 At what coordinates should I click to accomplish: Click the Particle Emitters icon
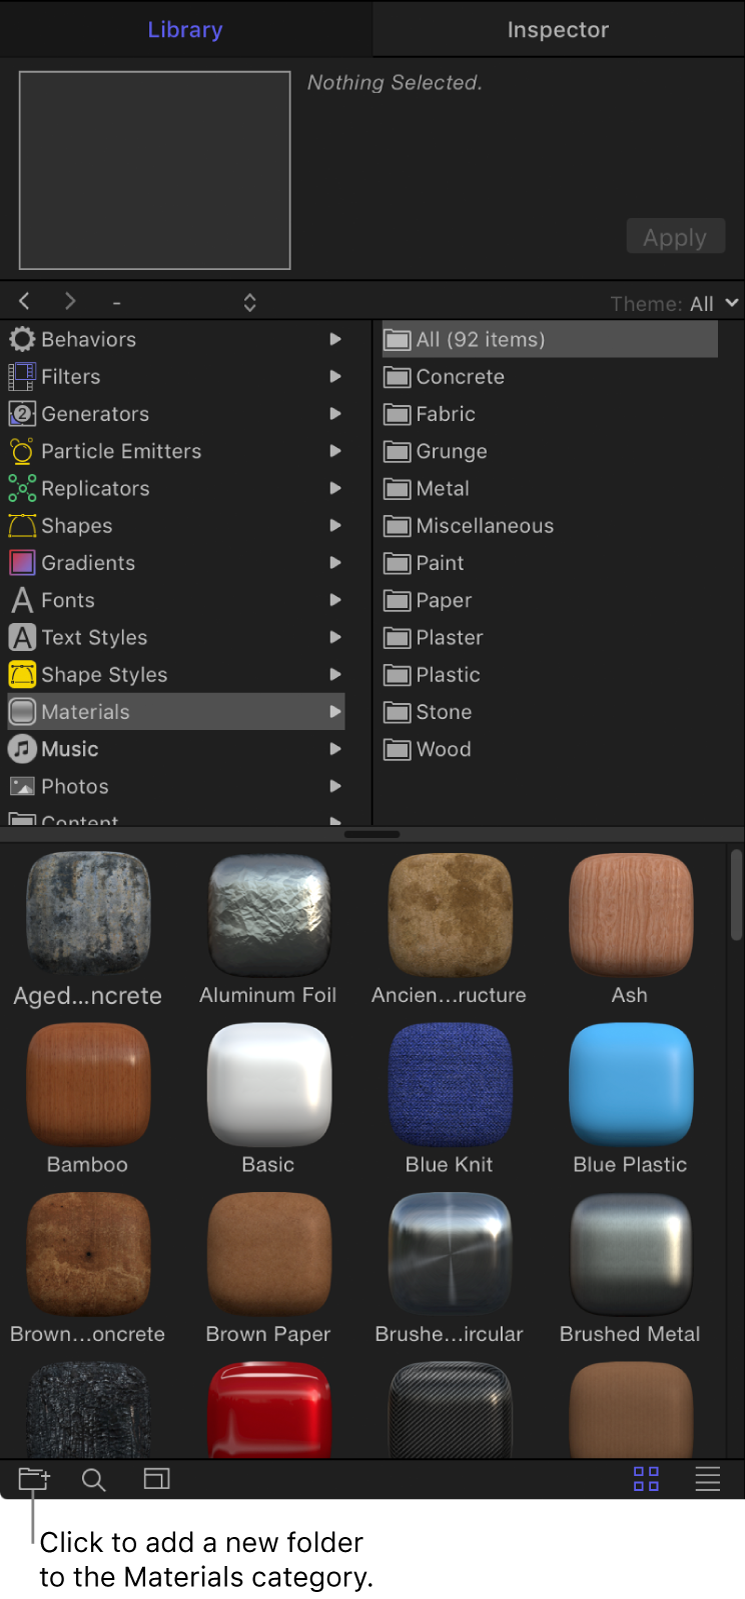[22, 451]
